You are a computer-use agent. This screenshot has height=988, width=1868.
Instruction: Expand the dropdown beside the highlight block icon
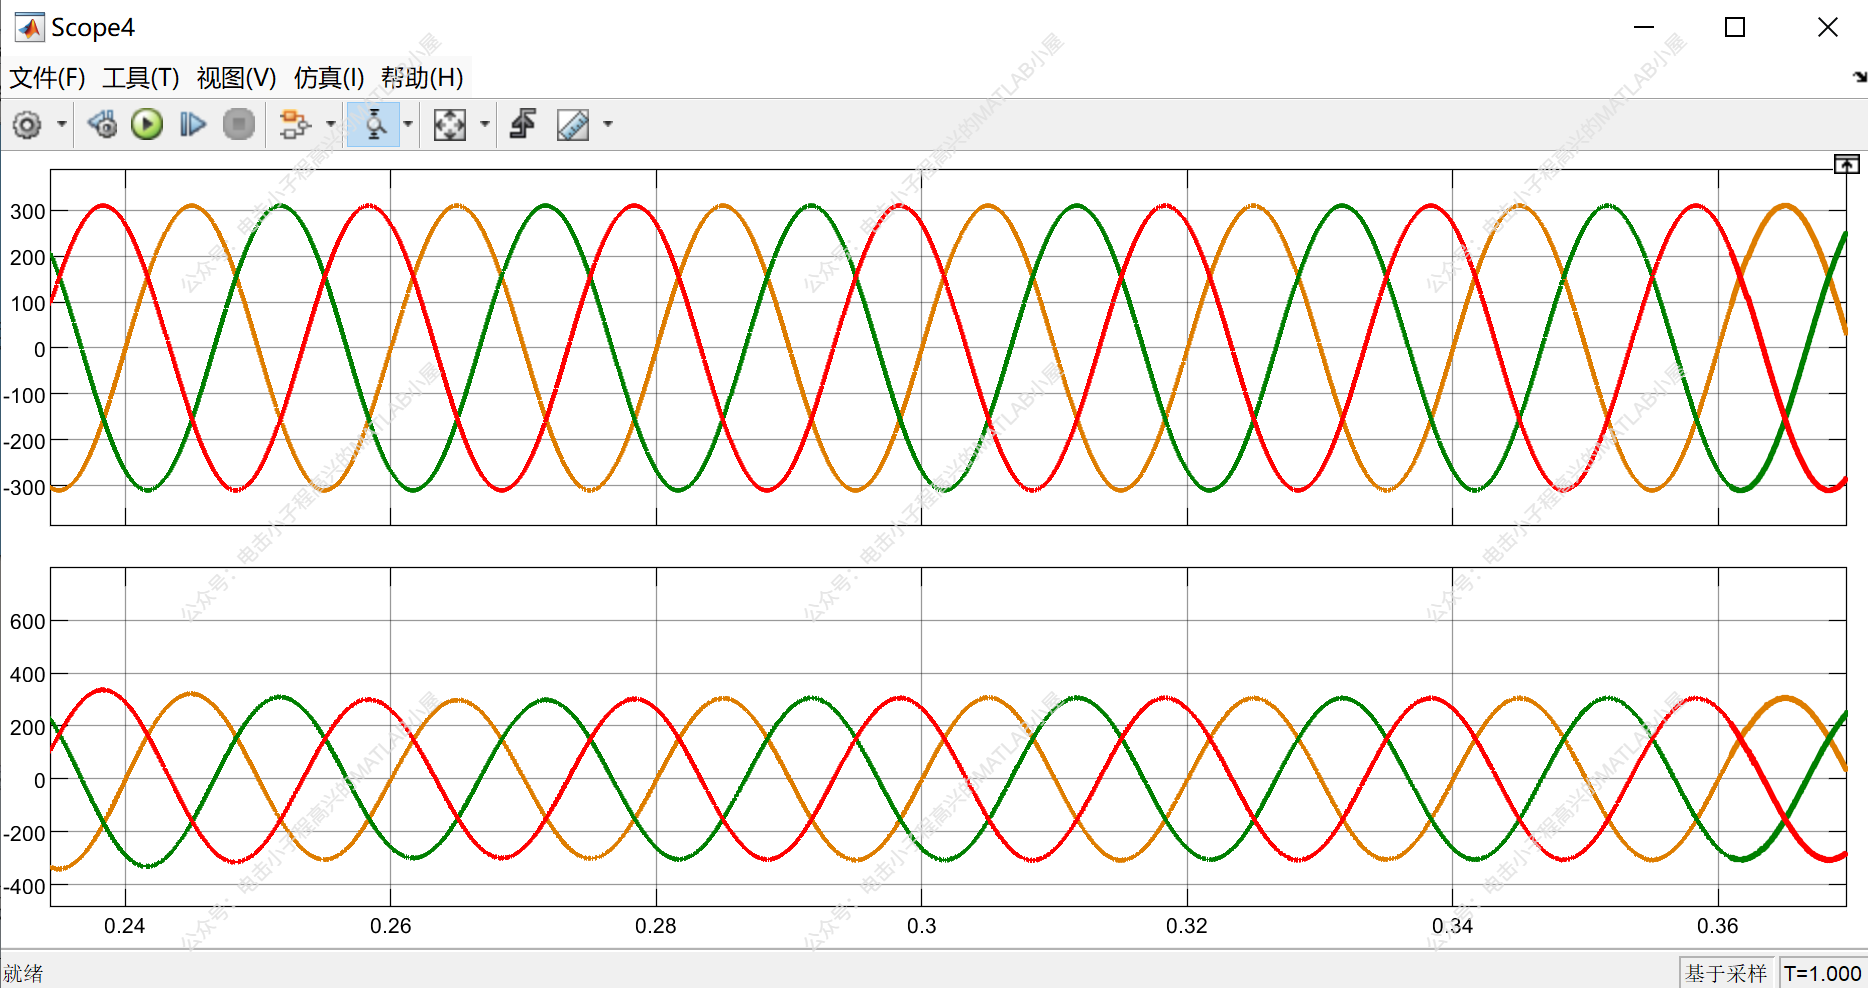[x=331, y=125]
